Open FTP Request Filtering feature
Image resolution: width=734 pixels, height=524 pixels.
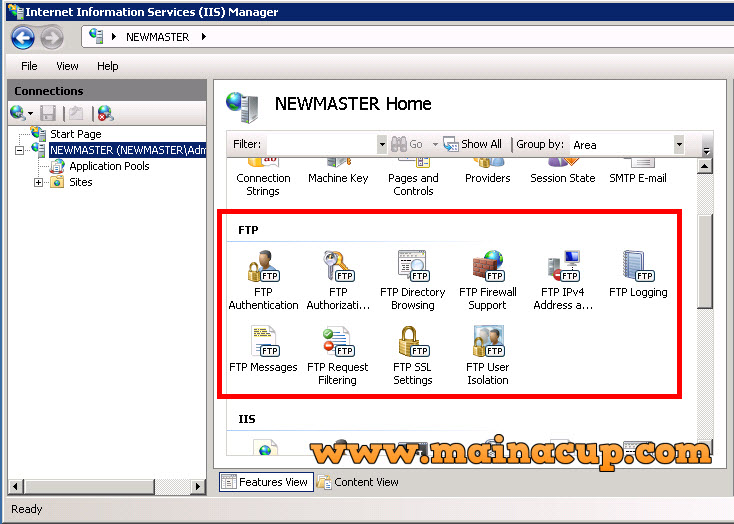338,354
